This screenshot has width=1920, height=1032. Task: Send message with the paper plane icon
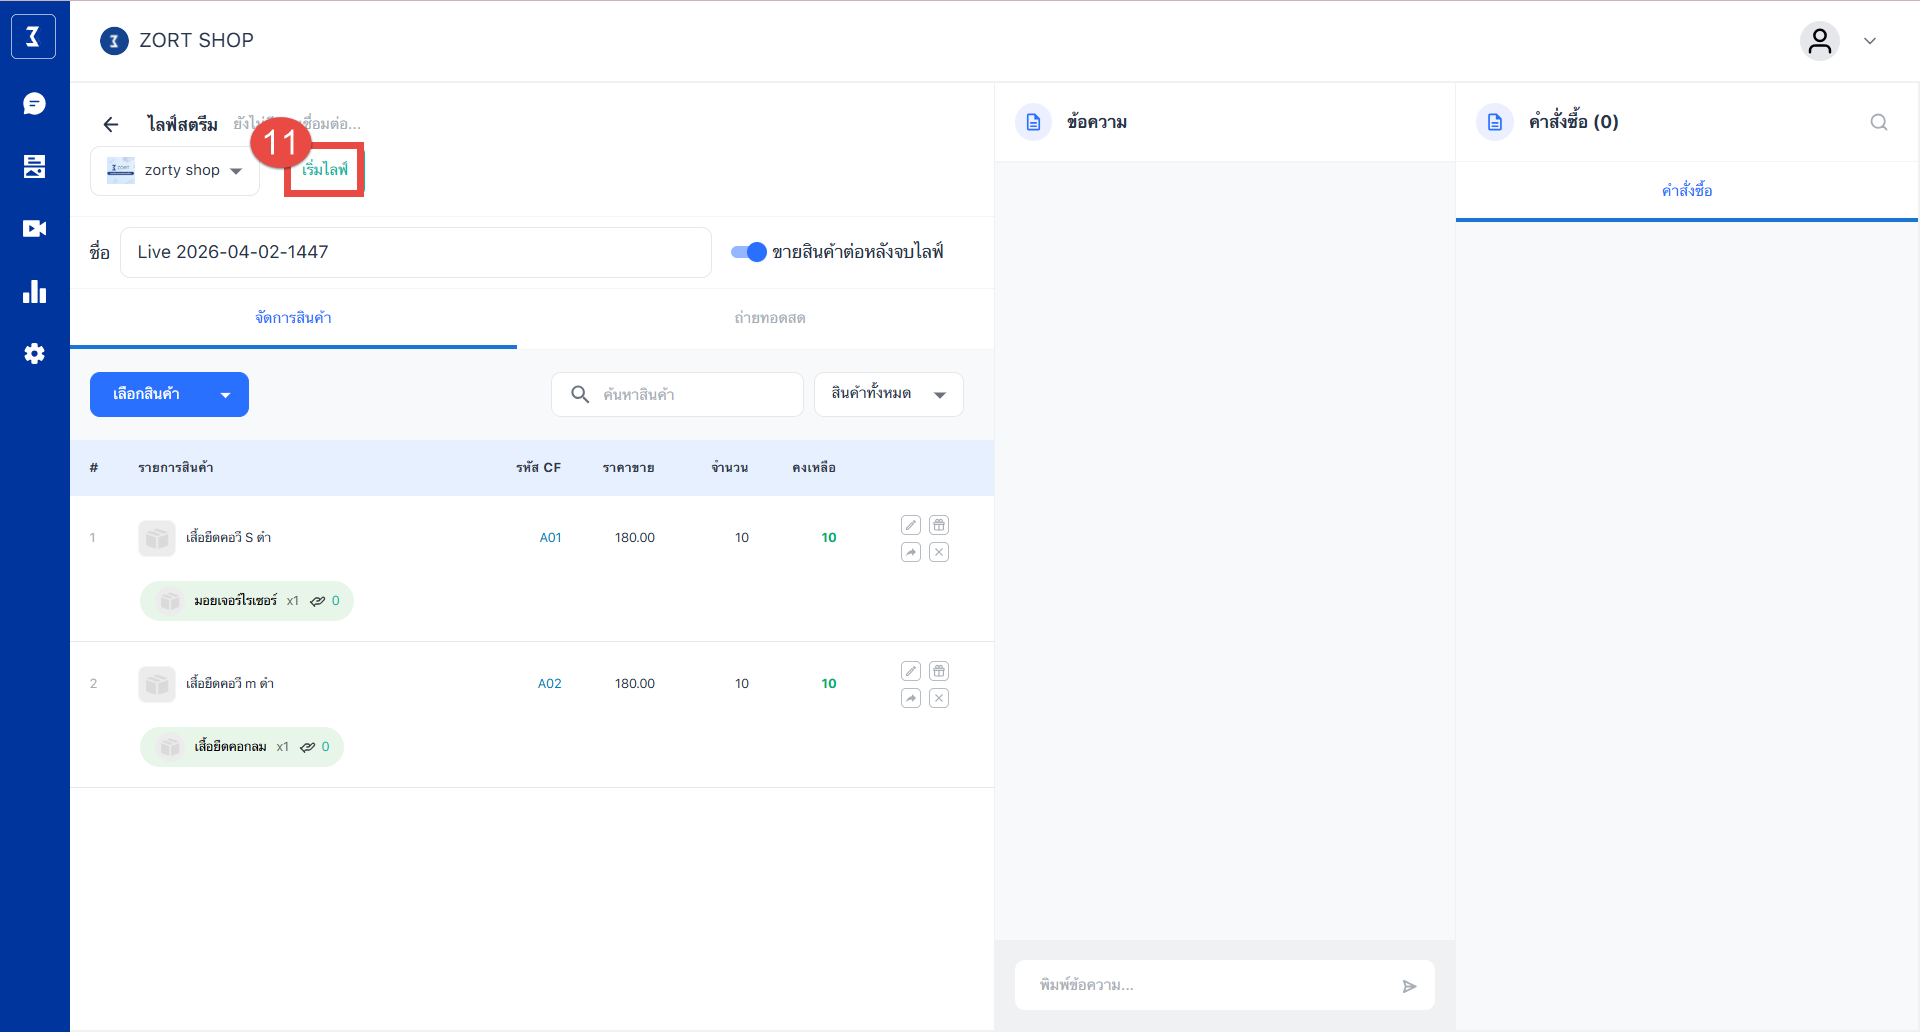pos(1409,986)
